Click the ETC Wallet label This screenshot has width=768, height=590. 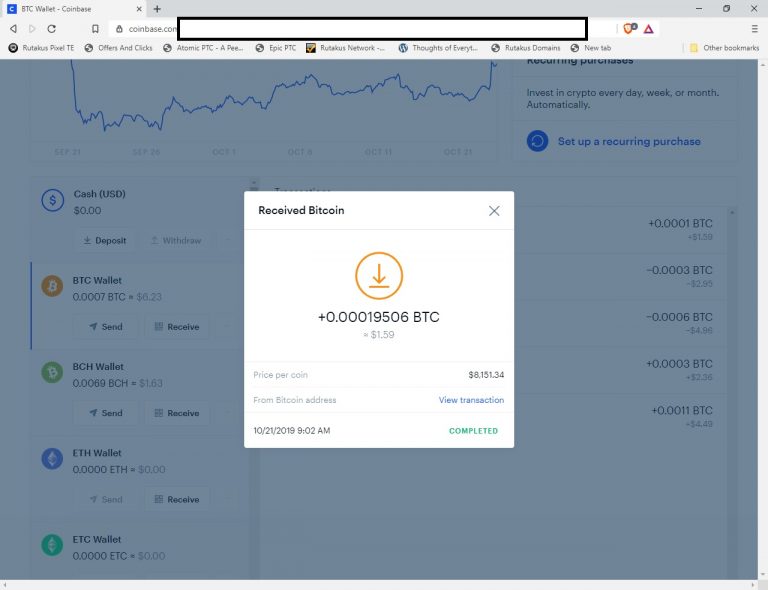pos(96,540)
